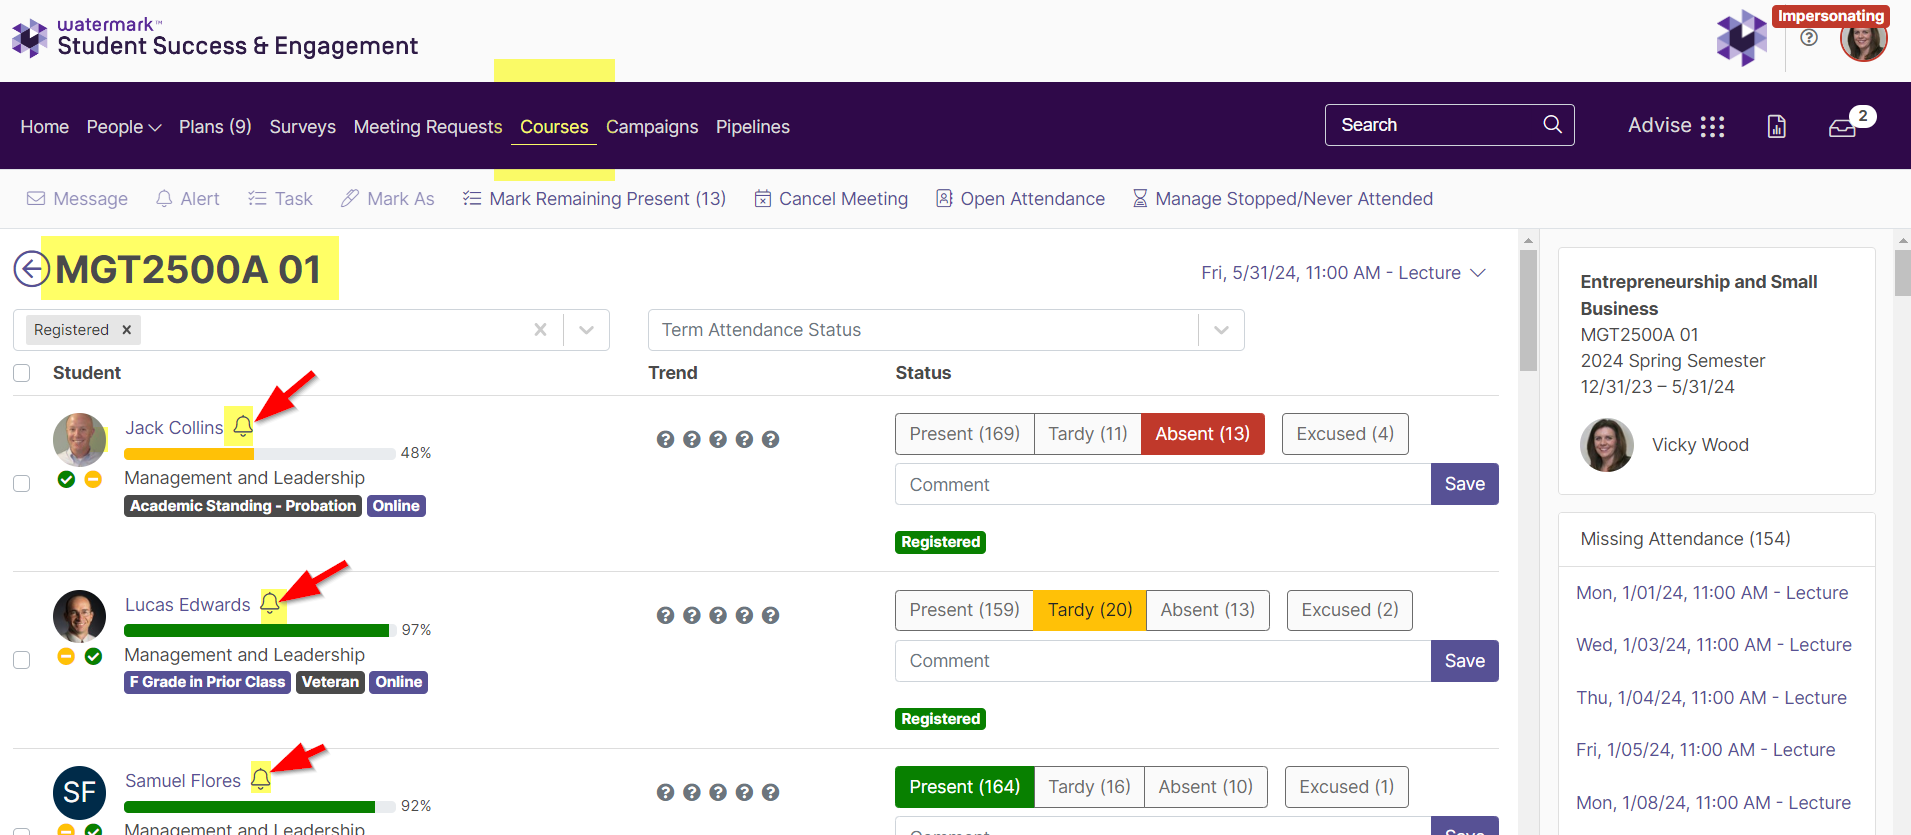The height and width of the screenshot is (835, 1911).
Task: Click Lucas Edwards' 97% progress bar
Action: pyautogui.click(x=260, y=631)
